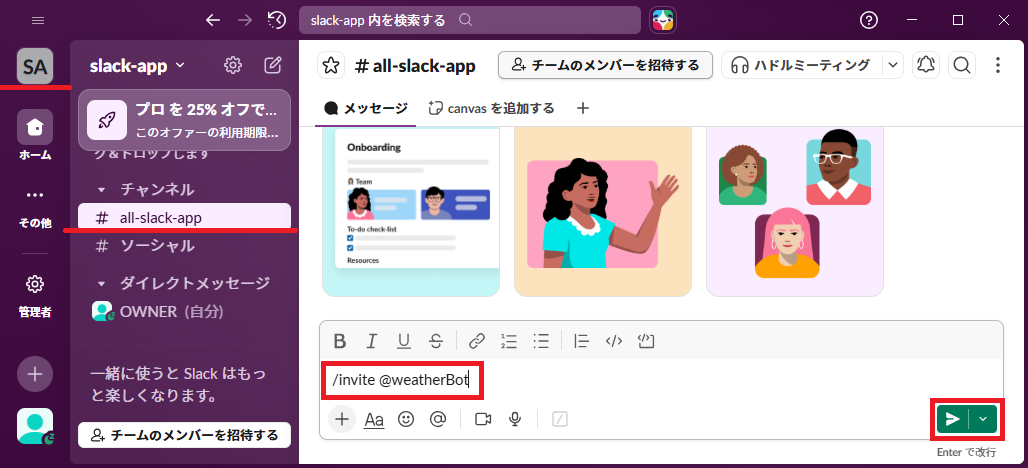The width and height of the screenshot is (1028, 468).
Task: Collapse the チャンネル section
Action: click(x=102, y=190)
